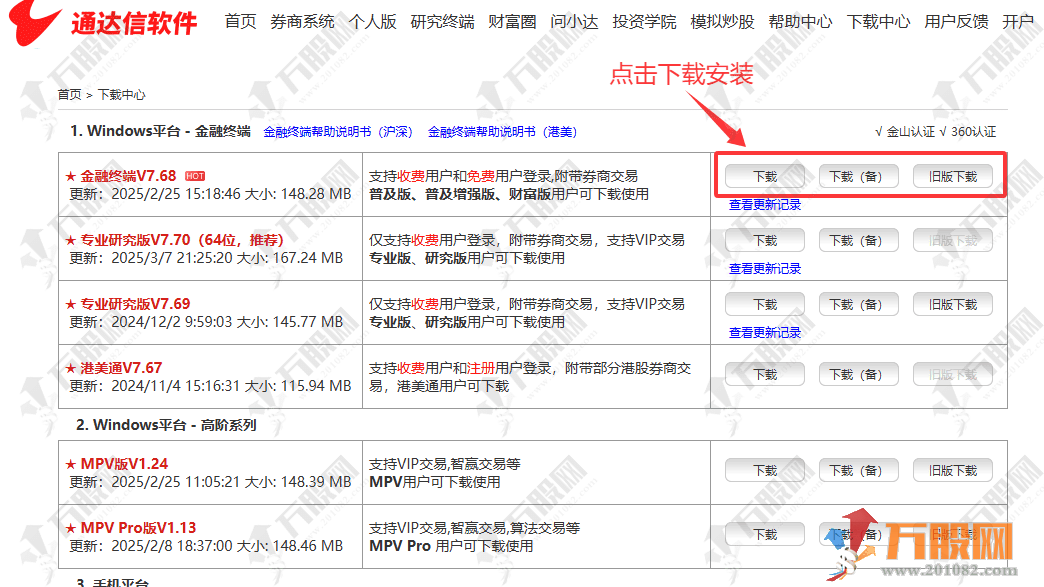Click the 下载中心 breadcrumb text
Screen dimensions: 1044x587
tap(122, 95)
